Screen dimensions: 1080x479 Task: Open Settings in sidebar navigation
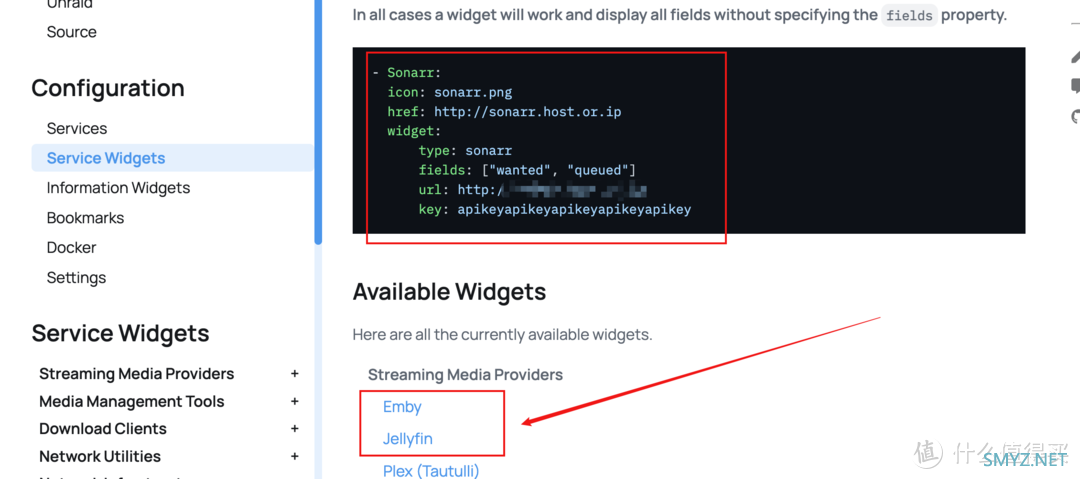point(76,278)
